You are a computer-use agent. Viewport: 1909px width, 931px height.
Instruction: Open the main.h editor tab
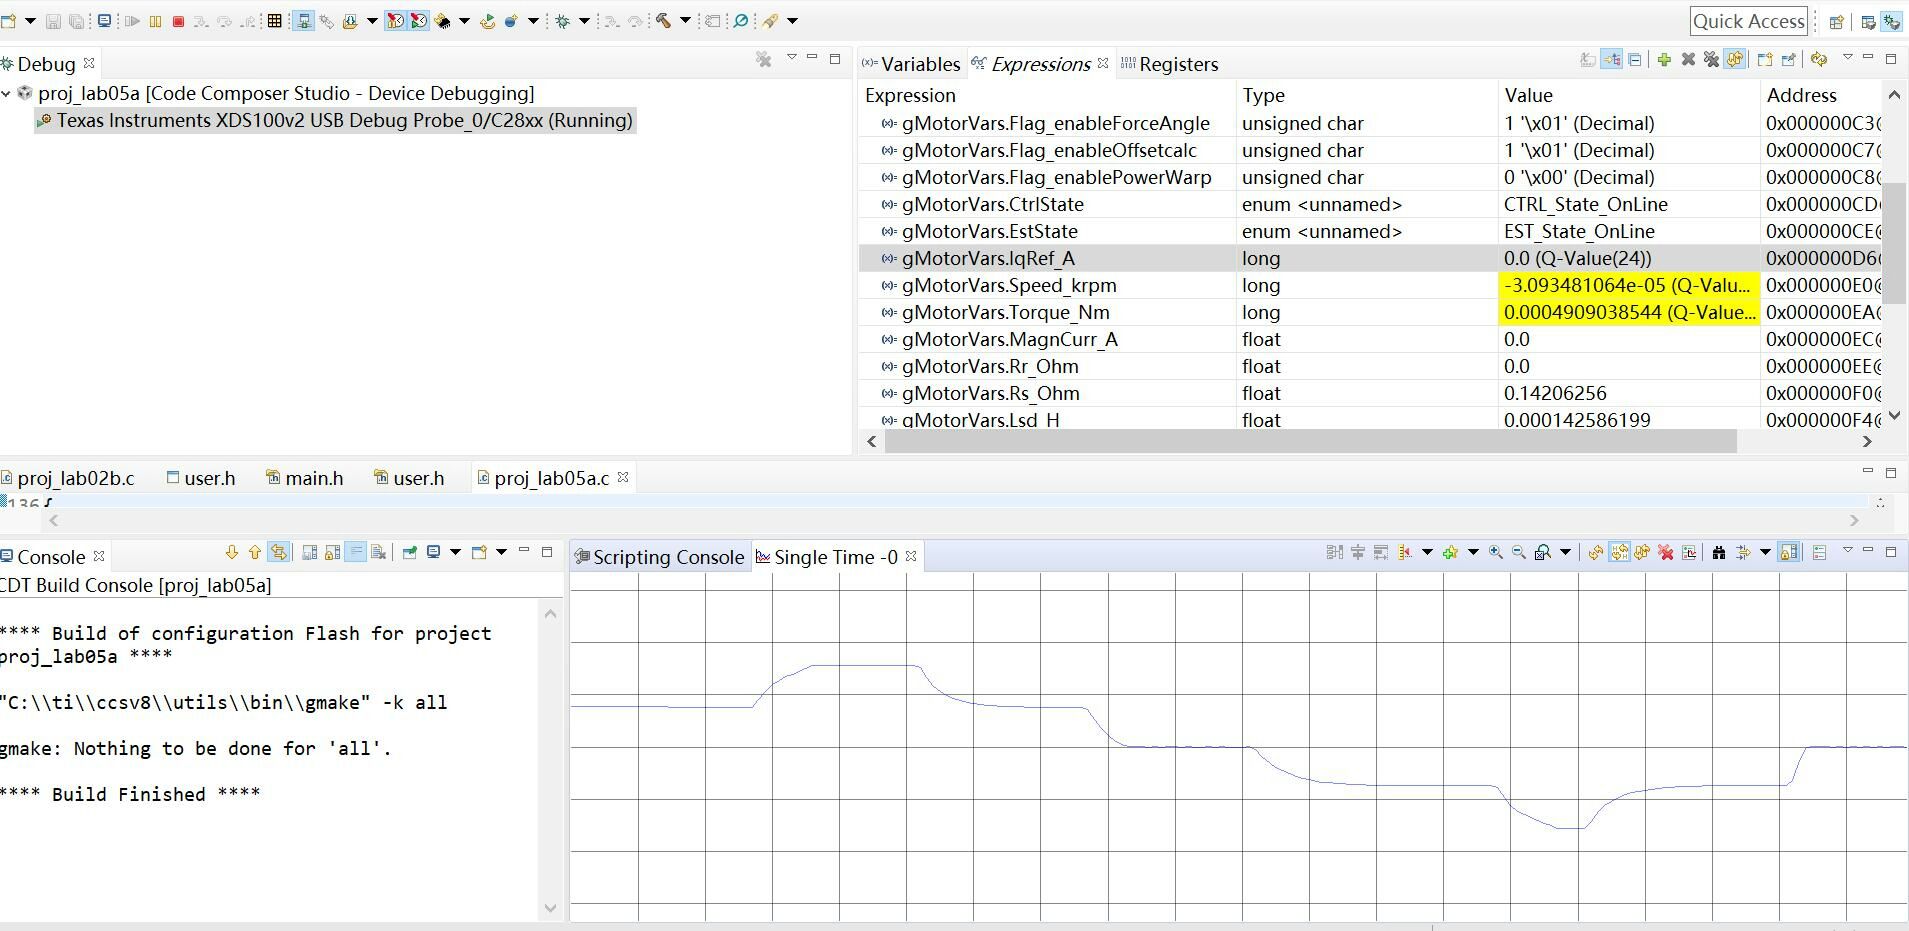click(305, 478)
